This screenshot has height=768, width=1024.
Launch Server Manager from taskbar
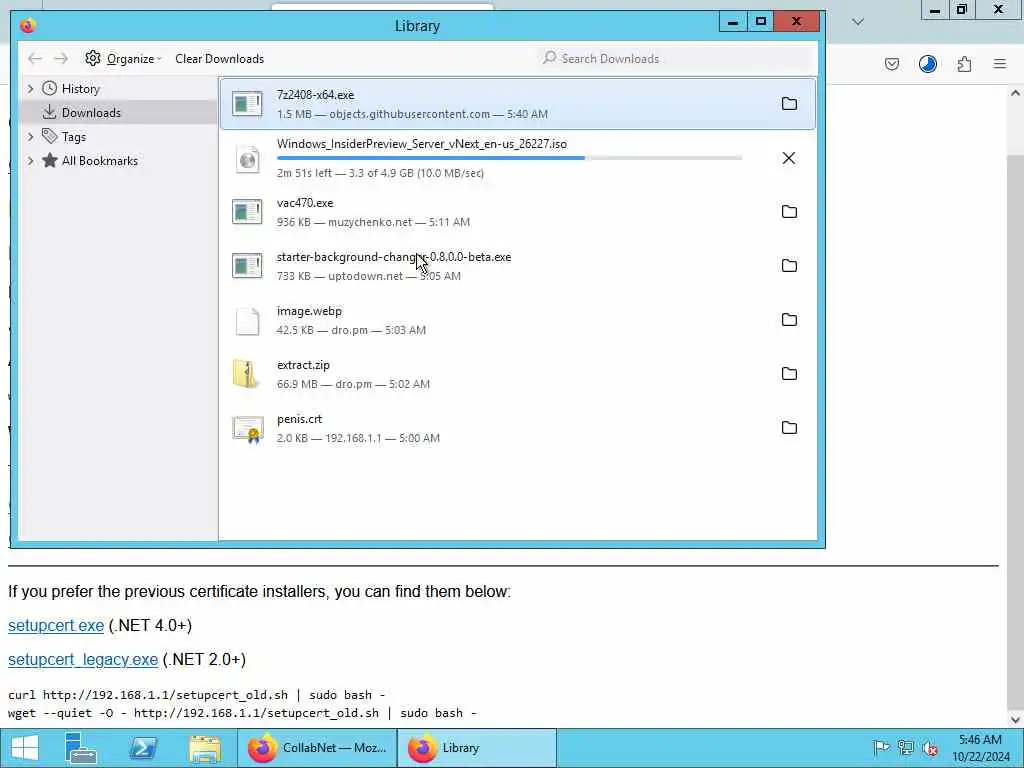click(81, 748)
